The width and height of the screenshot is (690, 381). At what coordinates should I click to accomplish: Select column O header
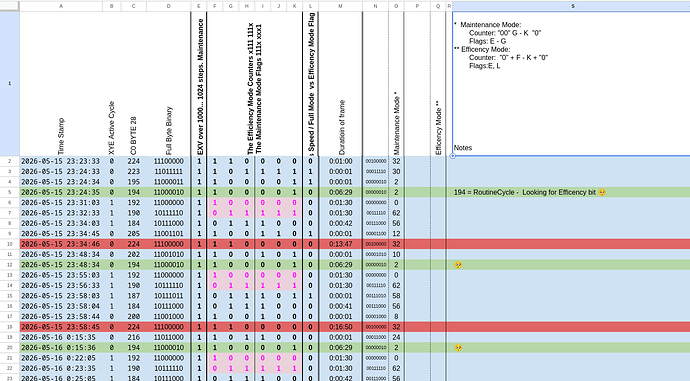coord(396,6)
